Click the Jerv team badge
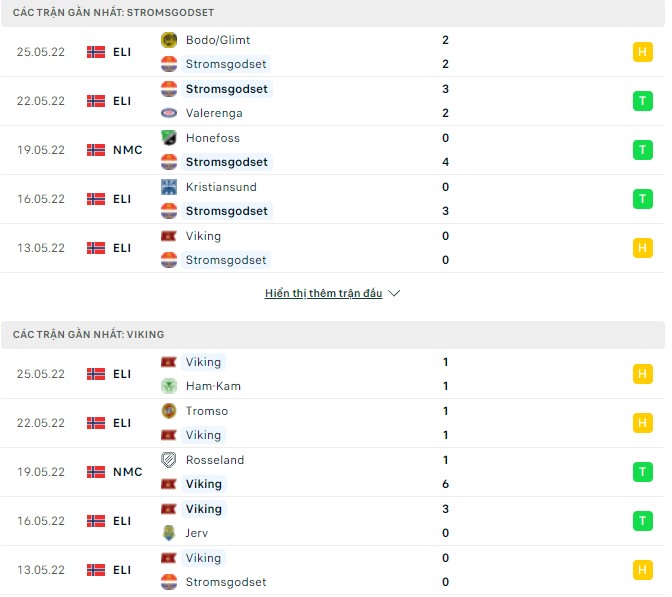672x597 pixels. 168,533
